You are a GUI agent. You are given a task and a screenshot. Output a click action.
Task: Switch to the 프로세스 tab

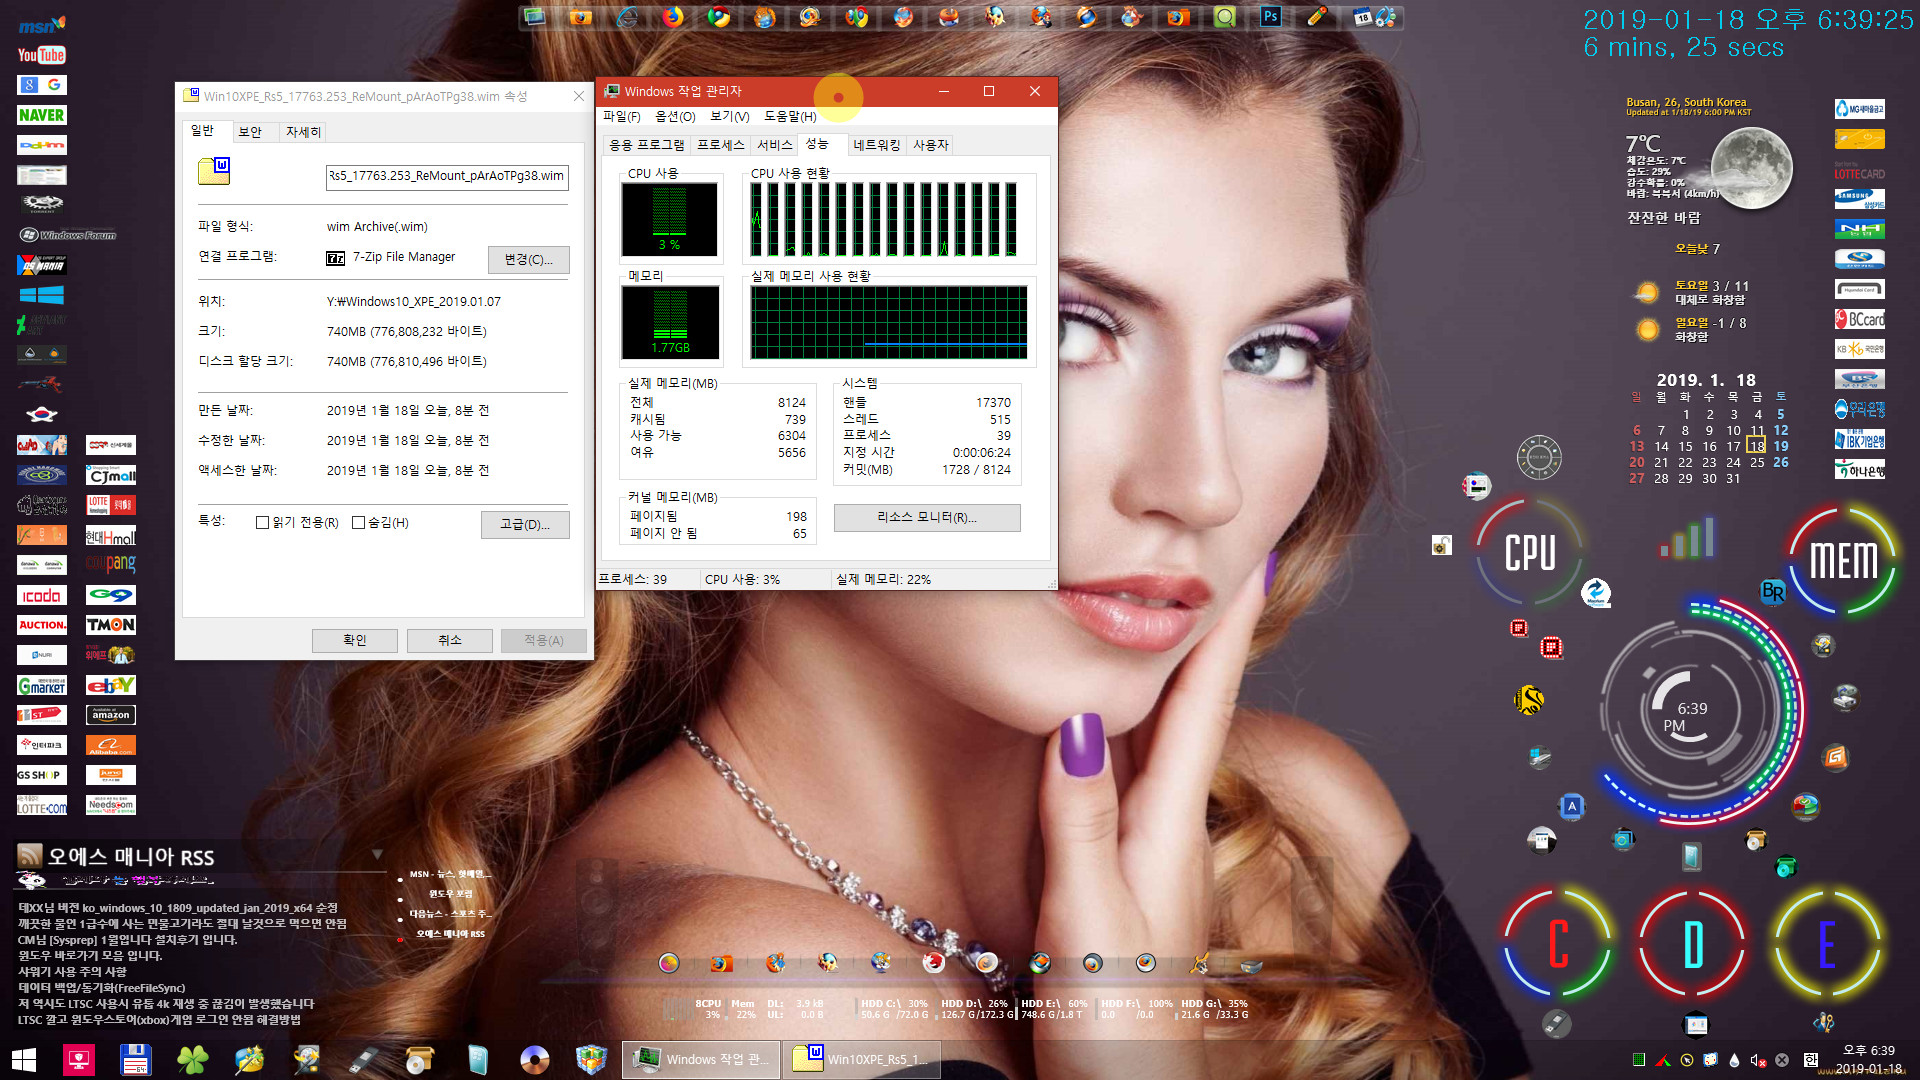tap(720, 145)
